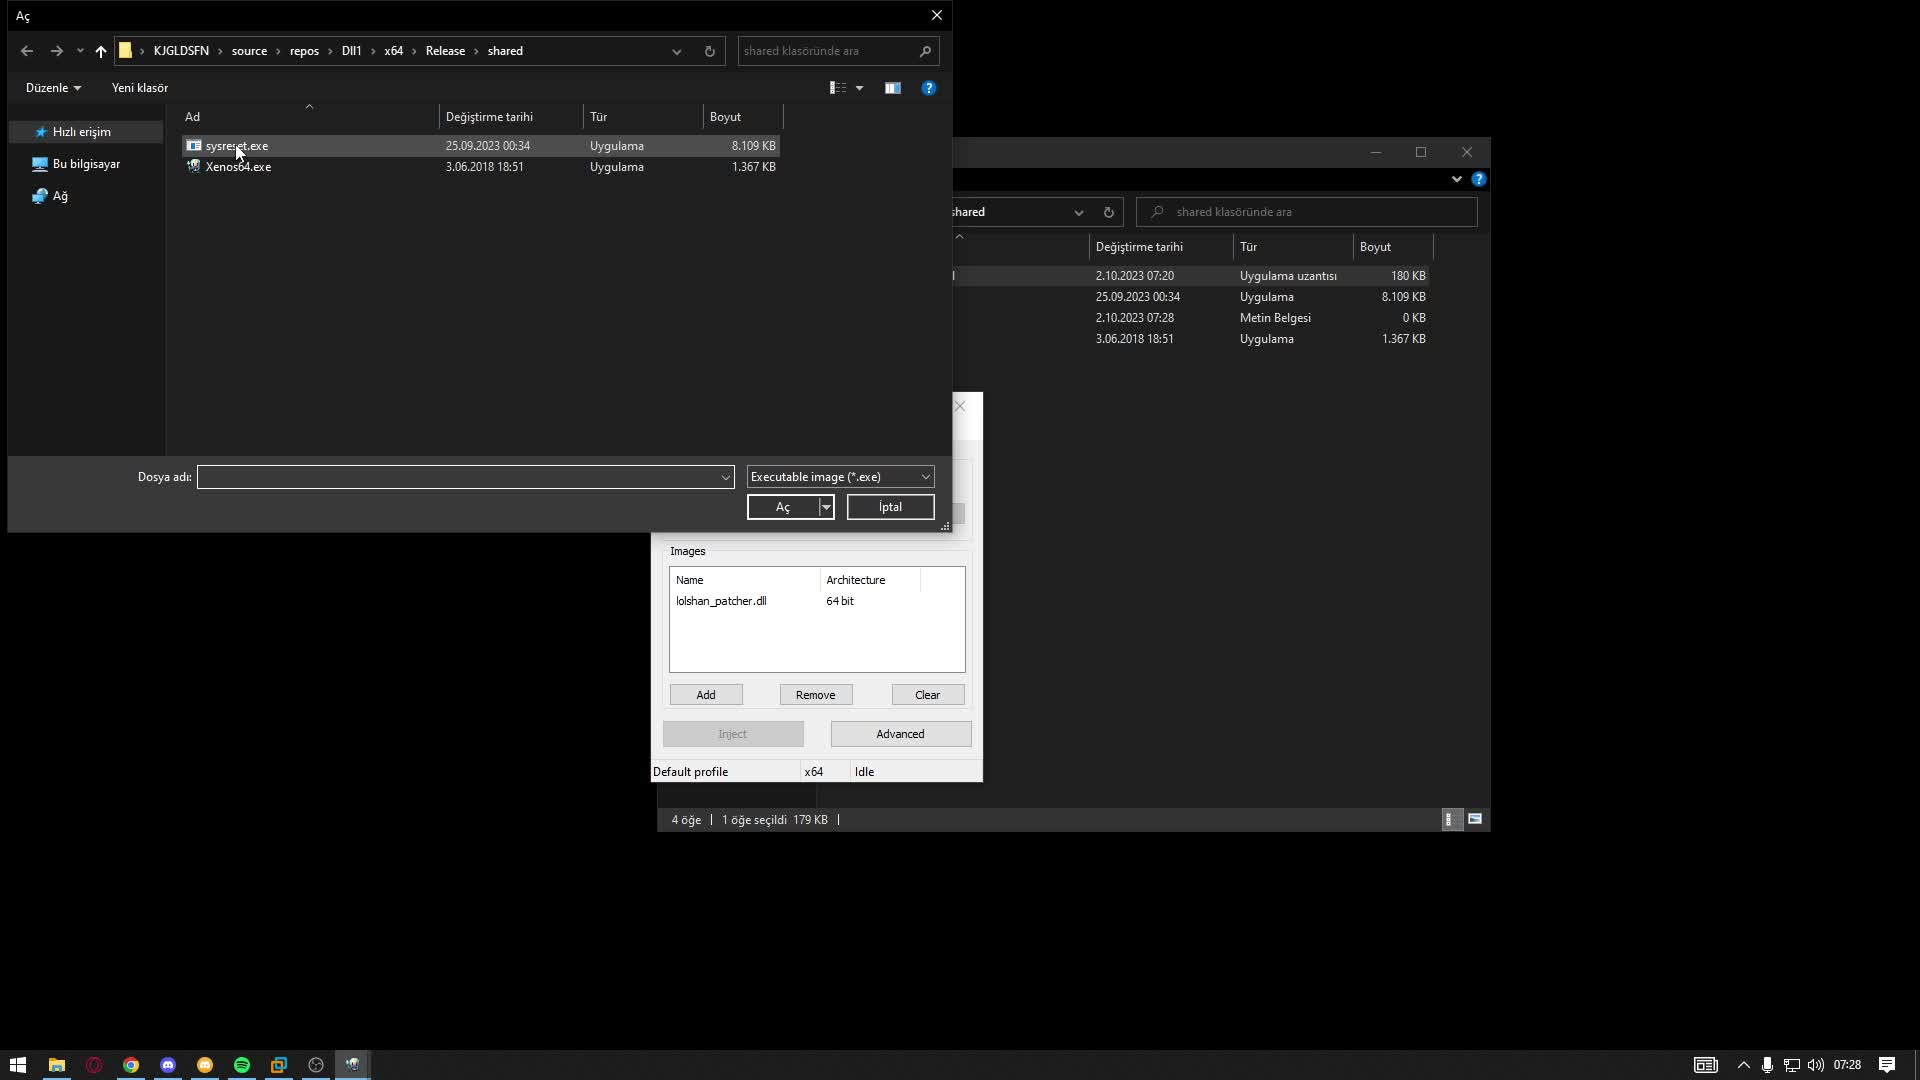Open Help with the question mark icon
1920x1080 pixels.
click(x=929, y=88)
